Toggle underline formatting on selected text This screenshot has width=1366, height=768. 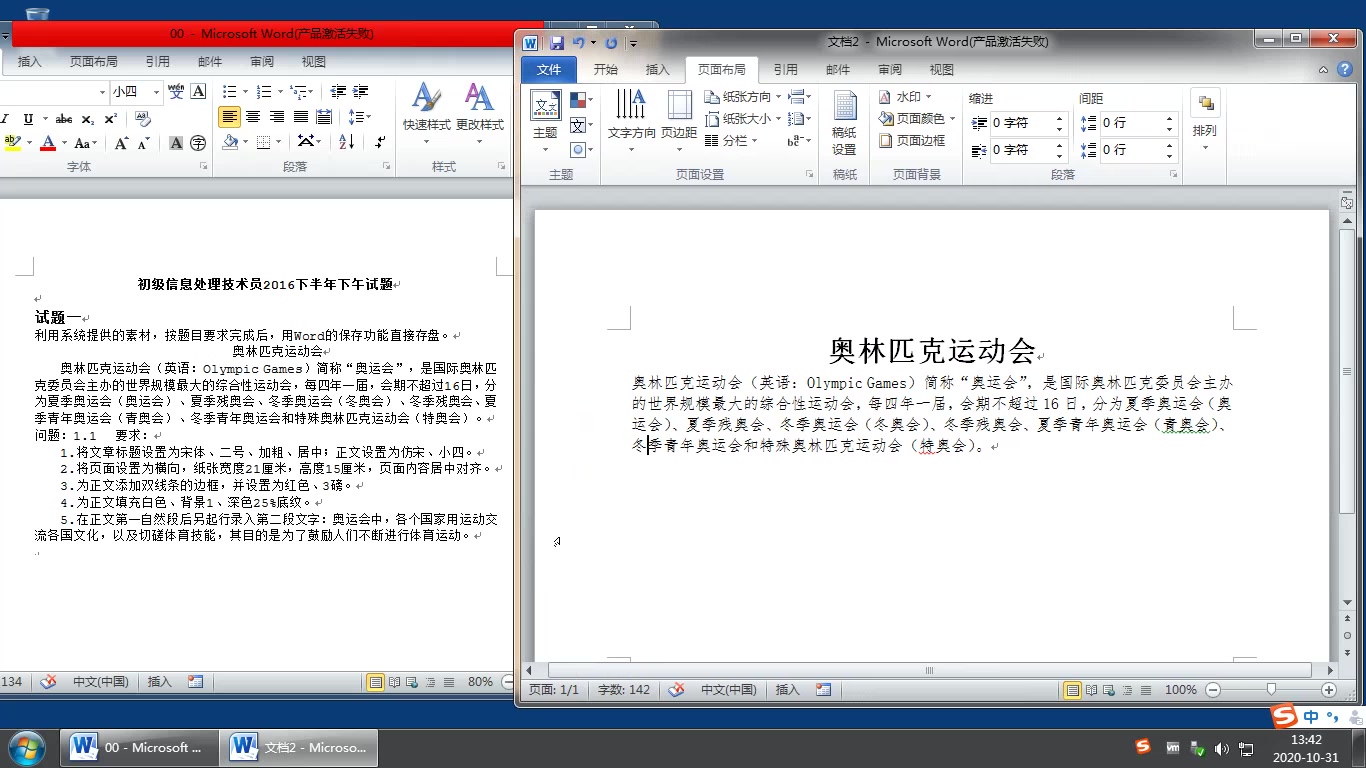coord(28,118)
